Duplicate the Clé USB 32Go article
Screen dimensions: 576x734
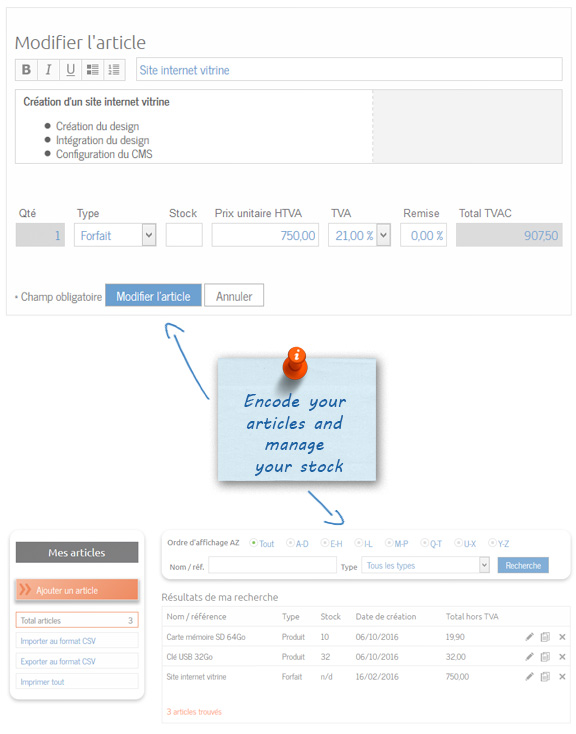(545, 657)
